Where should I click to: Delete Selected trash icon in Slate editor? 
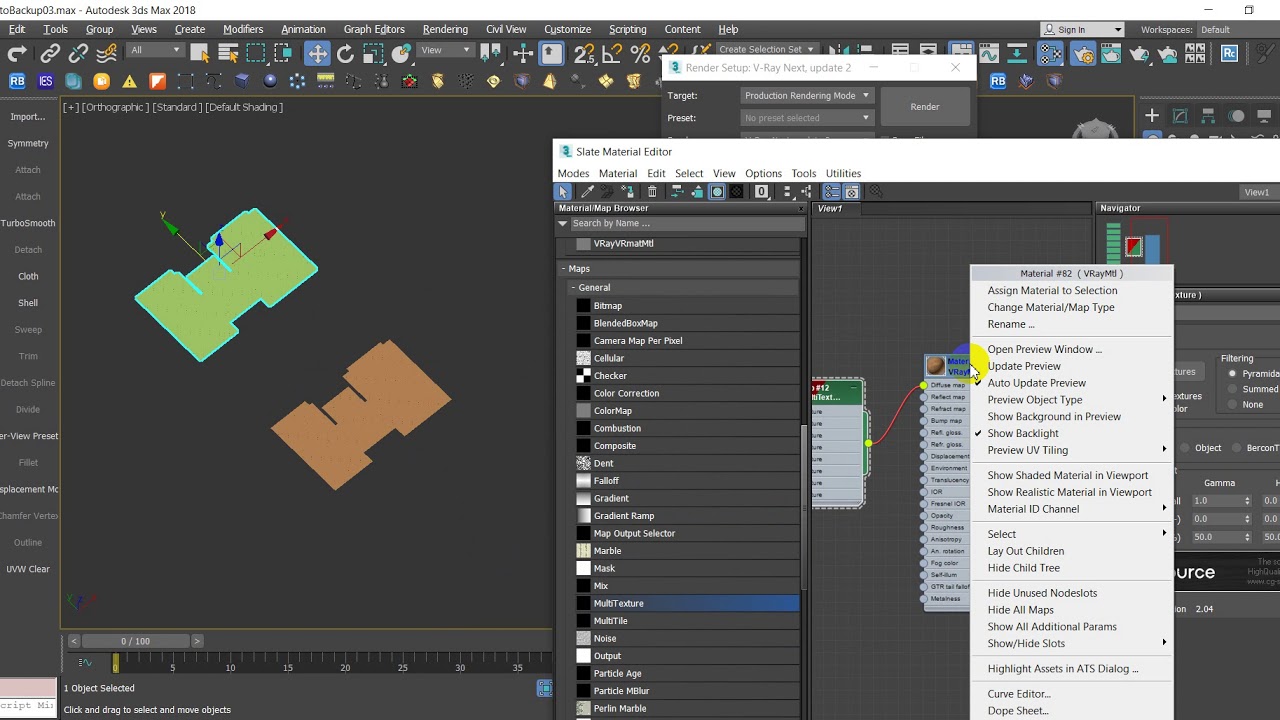point(652,192)
